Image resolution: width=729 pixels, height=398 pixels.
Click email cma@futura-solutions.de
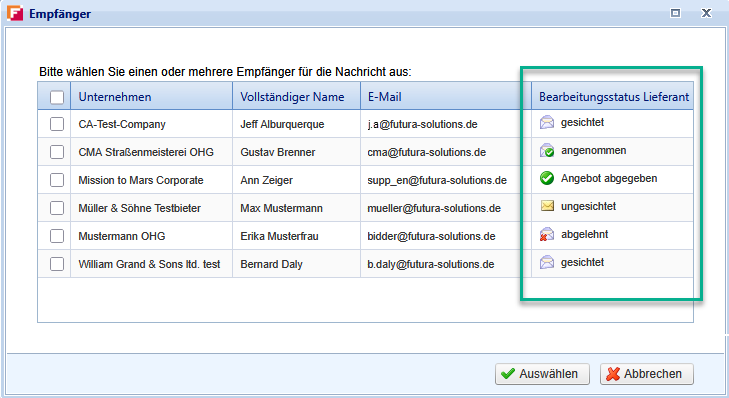pyautogui.click(x=427, y=152)
